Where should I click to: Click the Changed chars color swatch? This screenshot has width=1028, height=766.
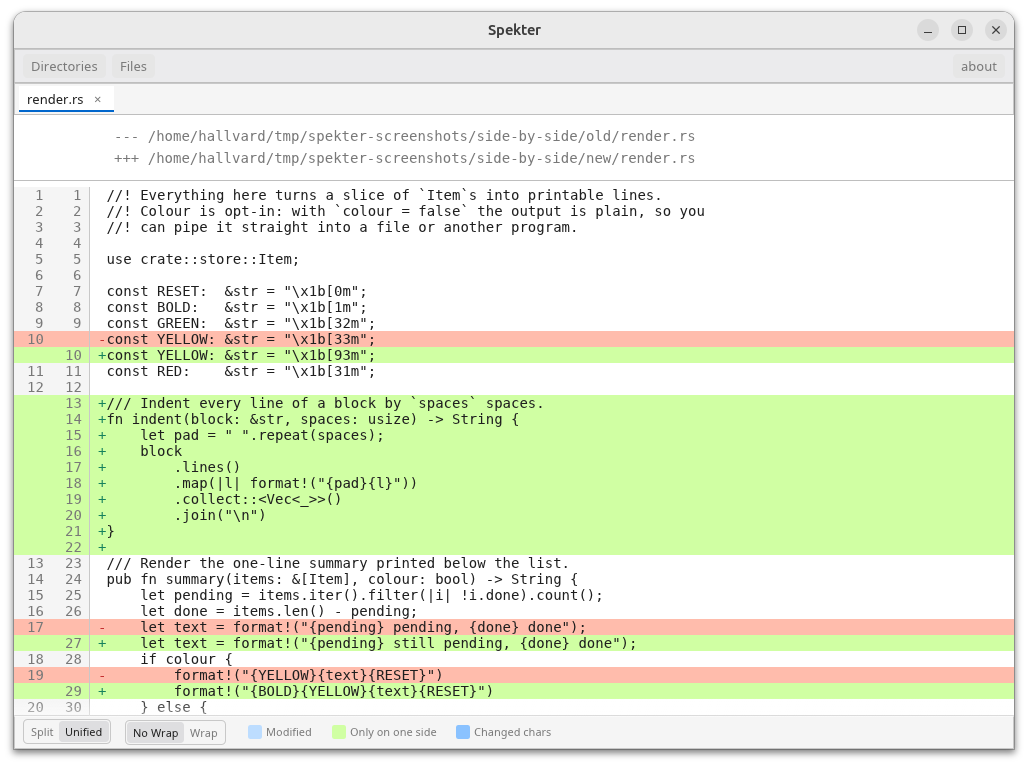(x=463, y=732)
